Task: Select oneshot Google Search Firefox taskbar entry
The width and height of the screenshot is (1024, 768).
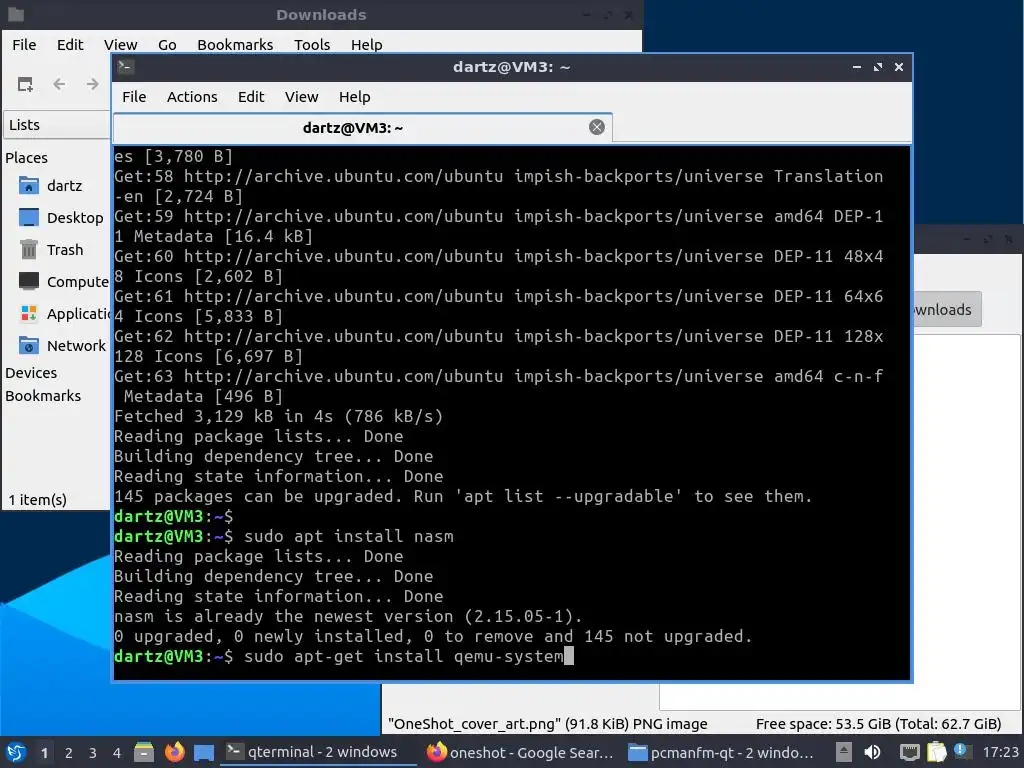Action: [520, 752]
